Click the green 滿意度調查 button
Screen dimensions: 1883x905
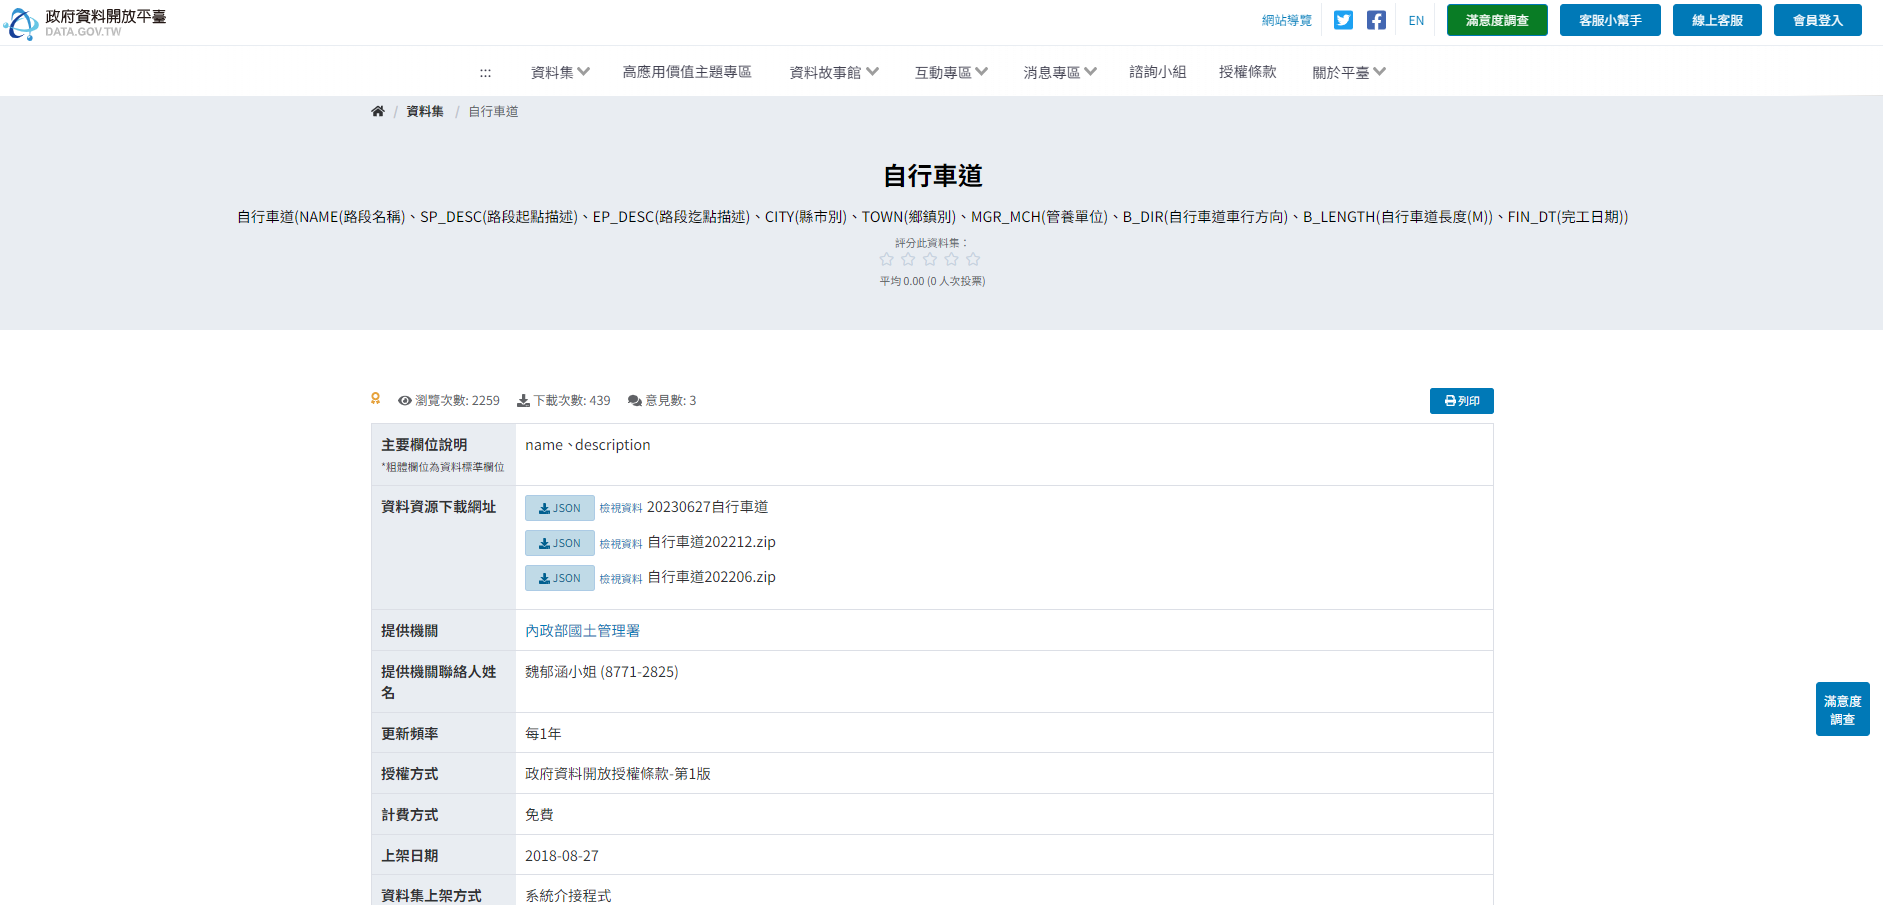(1497, 20)
